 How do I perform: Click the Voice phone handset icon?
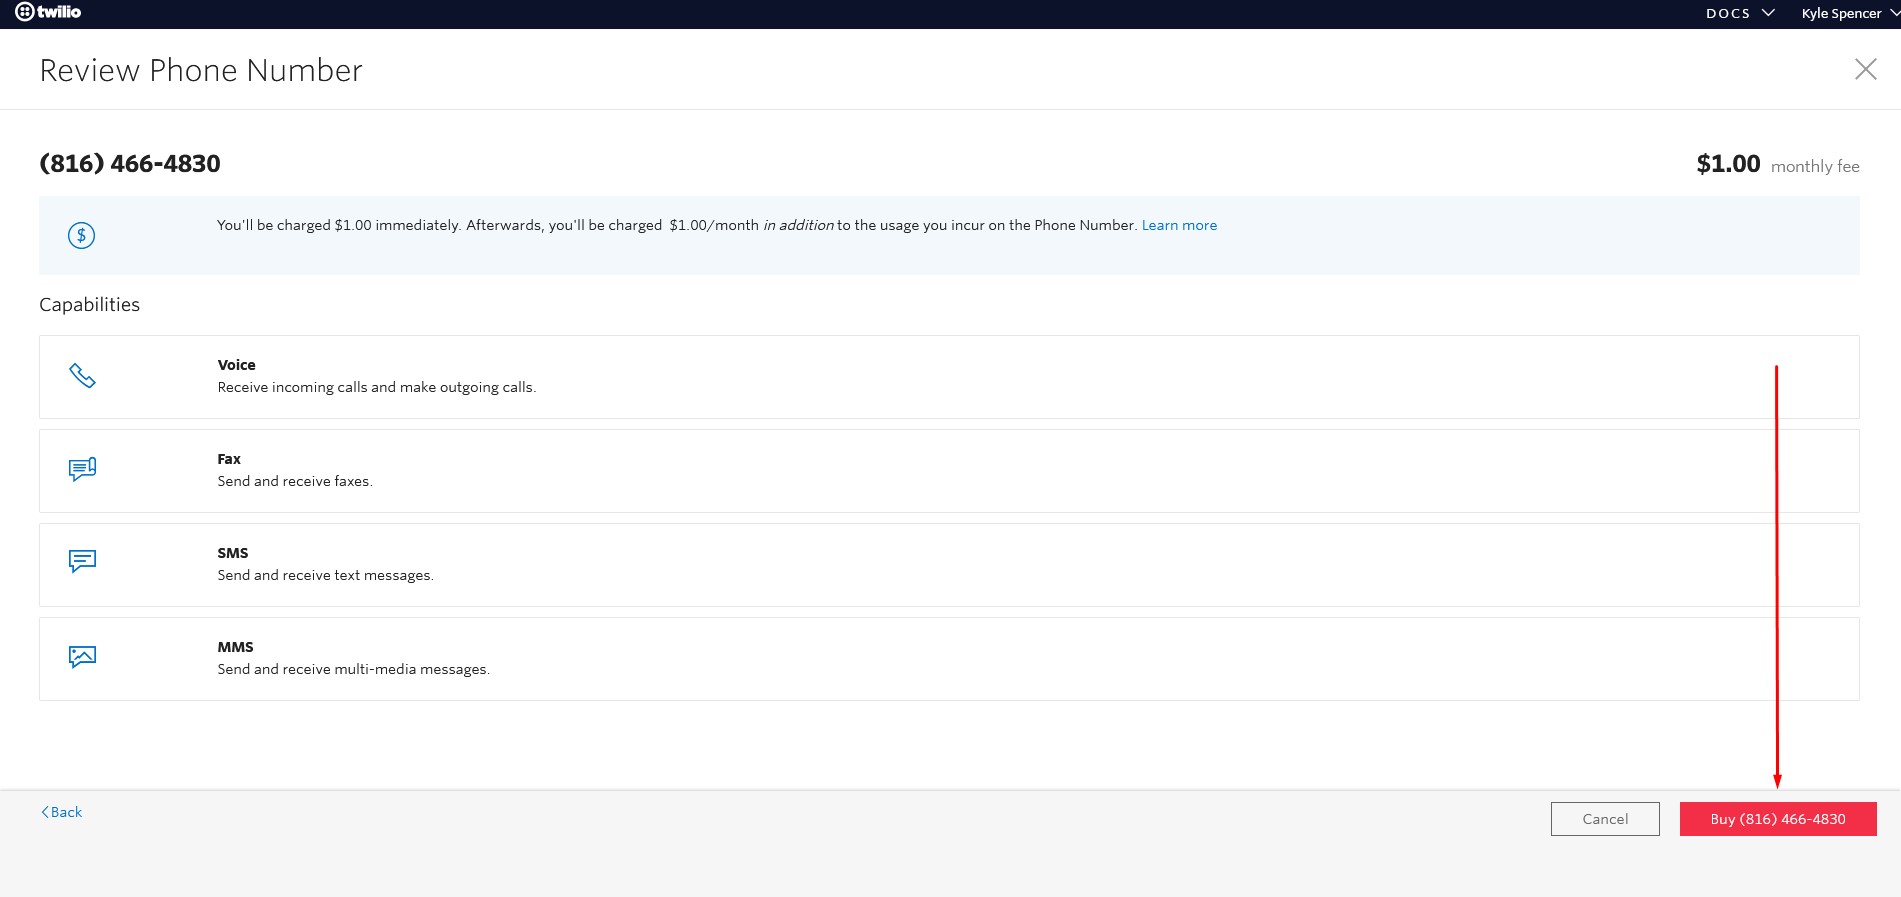pos(82,376)
